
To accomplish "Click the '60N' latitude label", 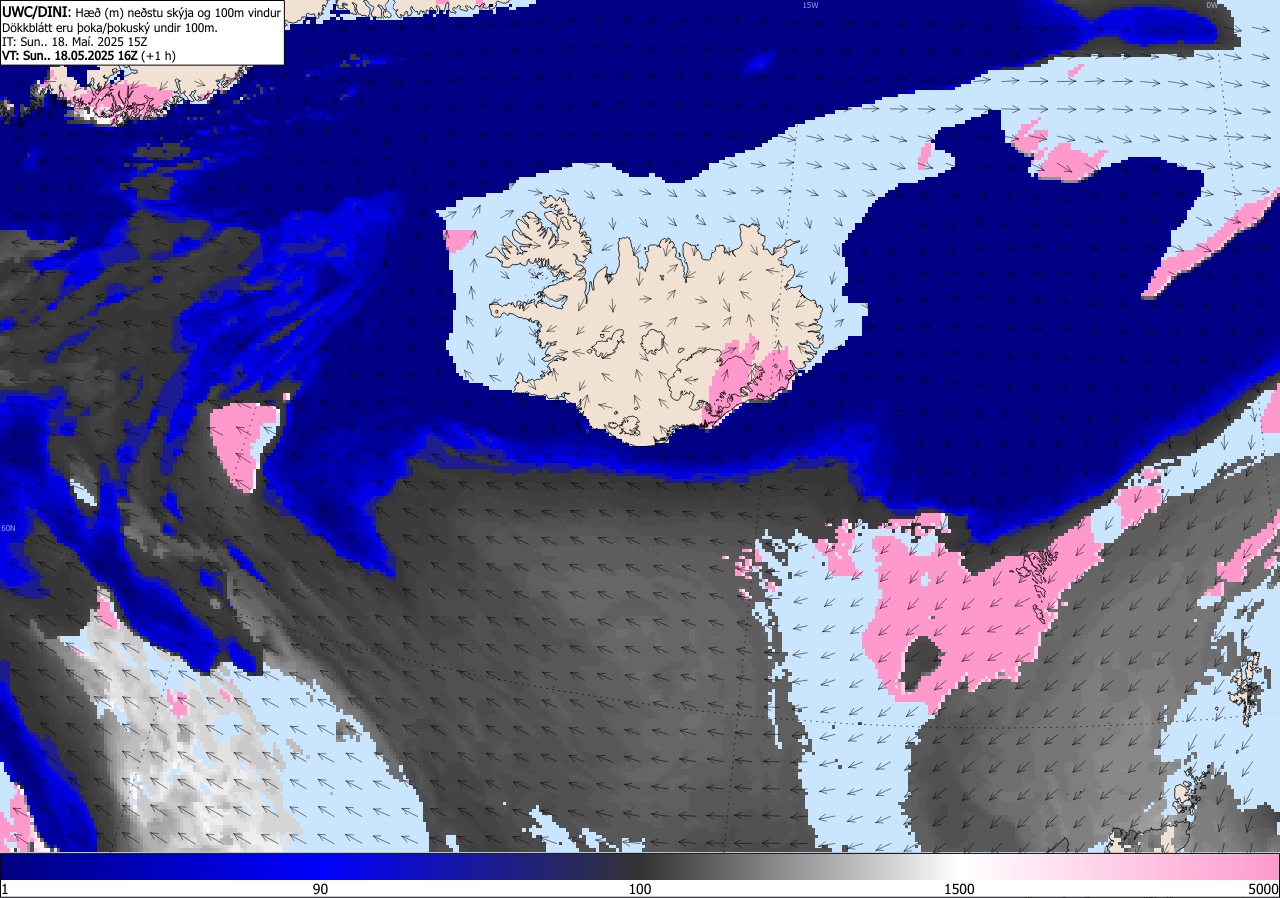I will point(8,528).
